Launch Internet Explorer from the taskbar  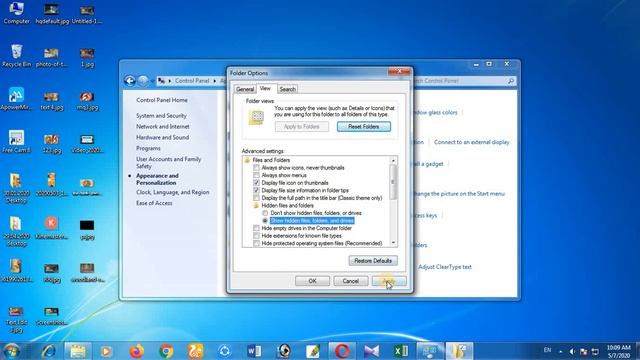pos(49,351)
